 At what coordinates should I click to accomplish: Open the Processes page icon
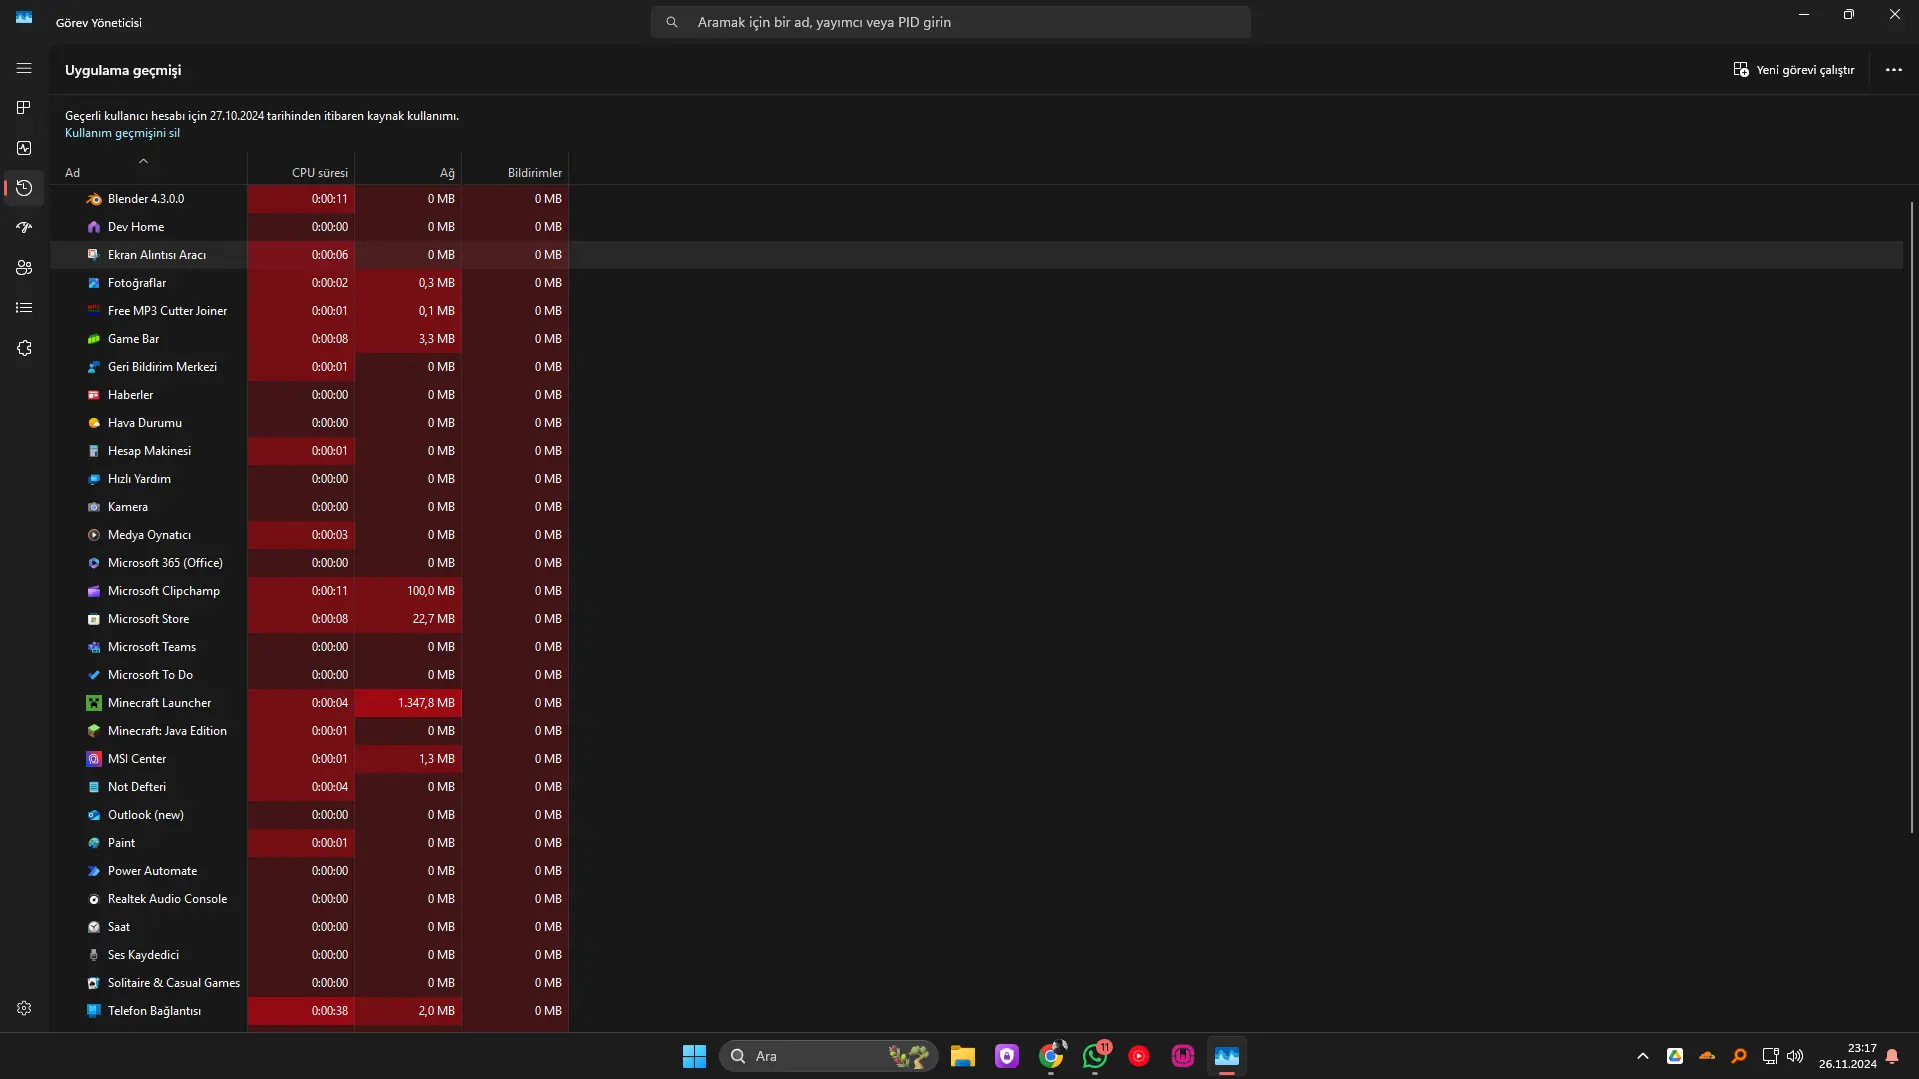coord(24,108)
